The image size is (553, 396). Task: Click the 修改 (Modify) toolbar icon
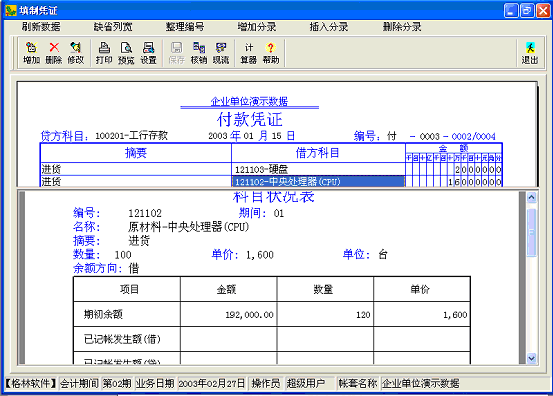[75, 53]
